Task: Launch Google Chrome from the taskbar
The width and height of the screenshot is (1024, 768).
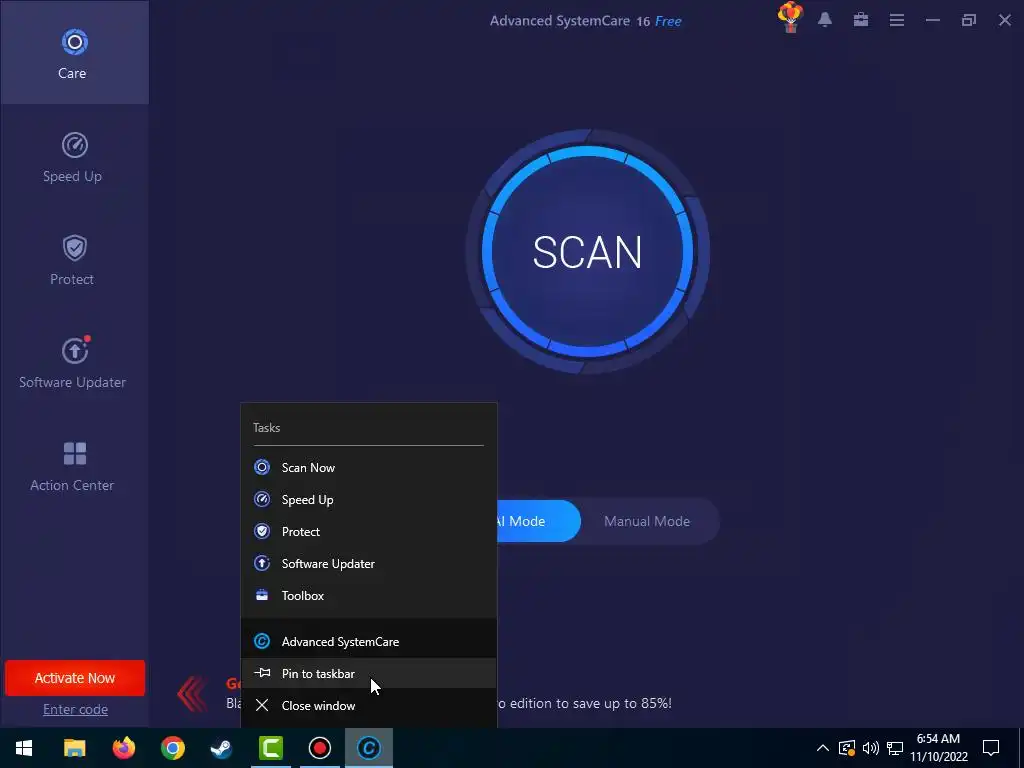Action: pyautogui.click(x=172, y=748)
